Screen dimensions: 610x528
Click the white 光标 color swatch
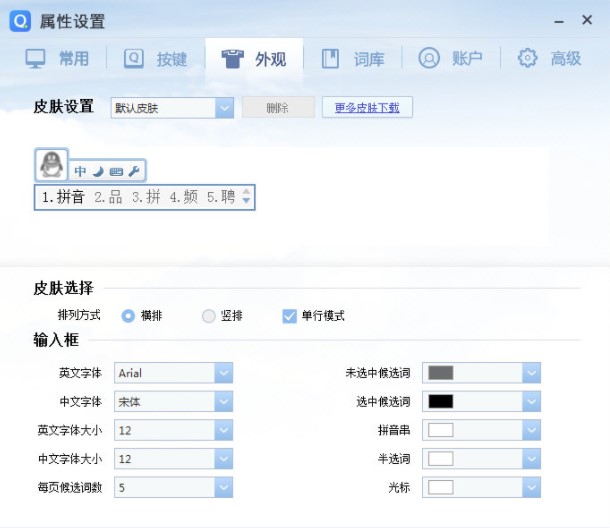pyautogui.click(x=440, y=487)
